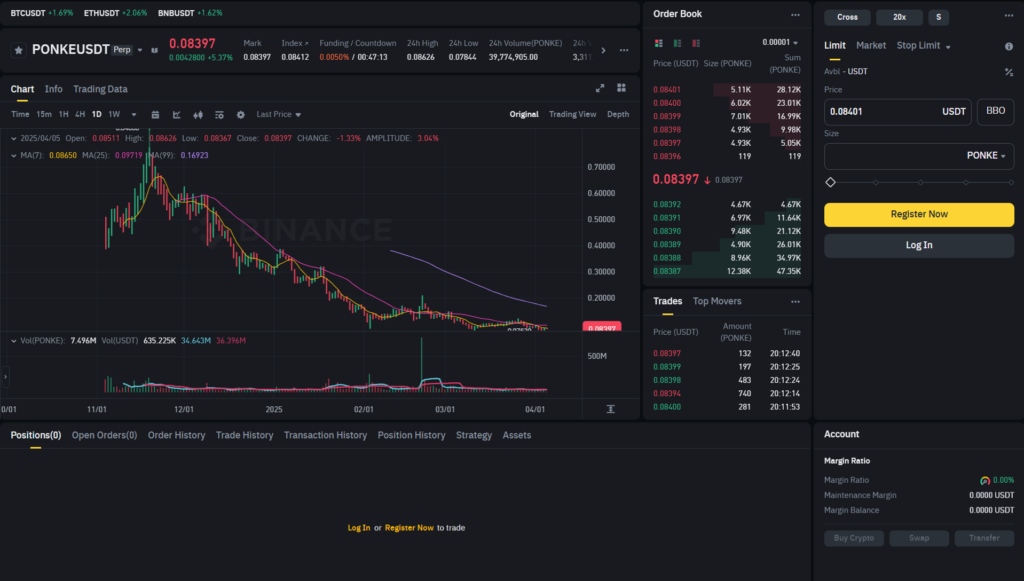
Task: Expand the order book 0.00001 precision dropdown
Action: 780,43
